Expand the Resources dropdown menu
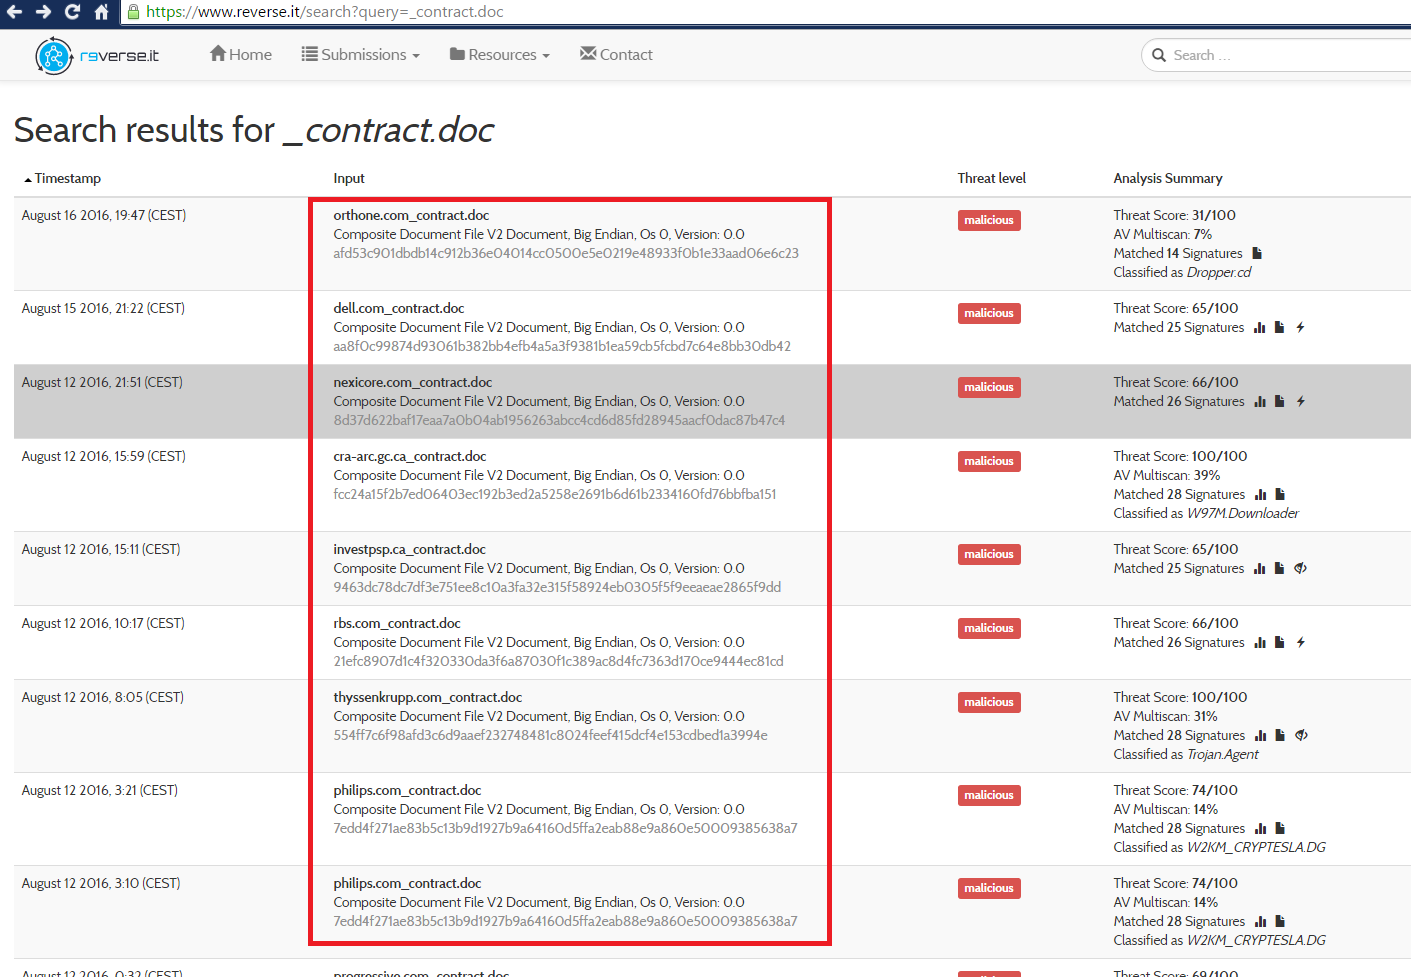Screen dimensions: 1411x977 click(500, 55)
